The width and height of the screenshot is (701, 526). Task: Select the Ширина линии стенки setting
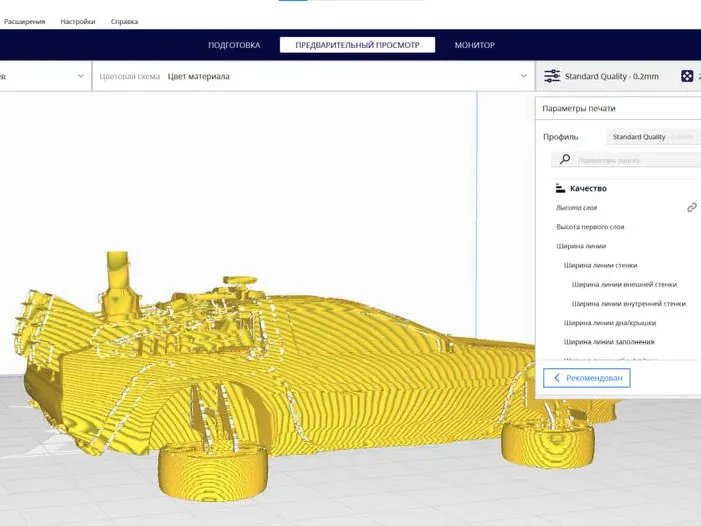(x=600, y=265)
